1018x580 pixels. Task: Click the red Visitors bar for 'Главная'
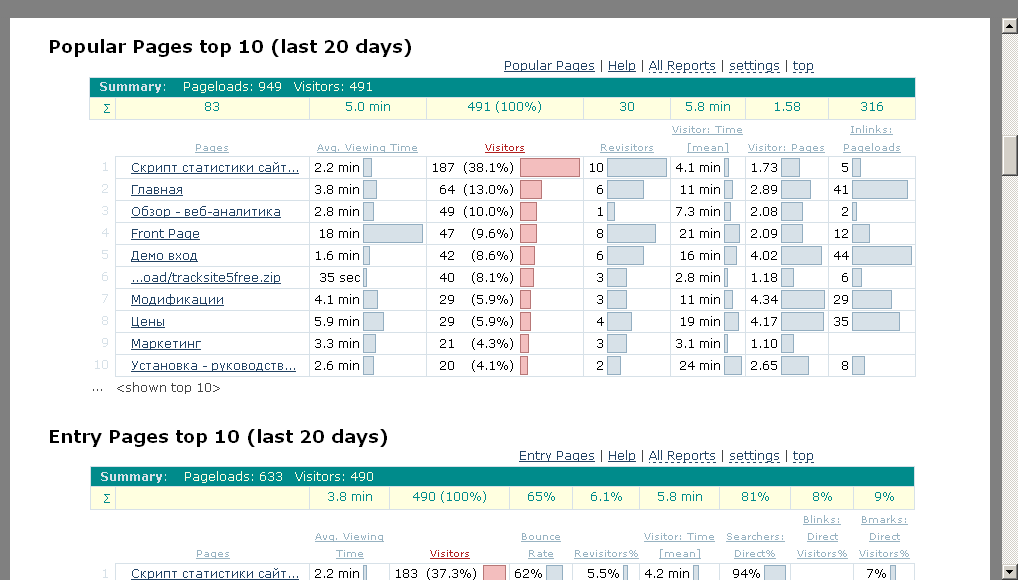[530, 190]
